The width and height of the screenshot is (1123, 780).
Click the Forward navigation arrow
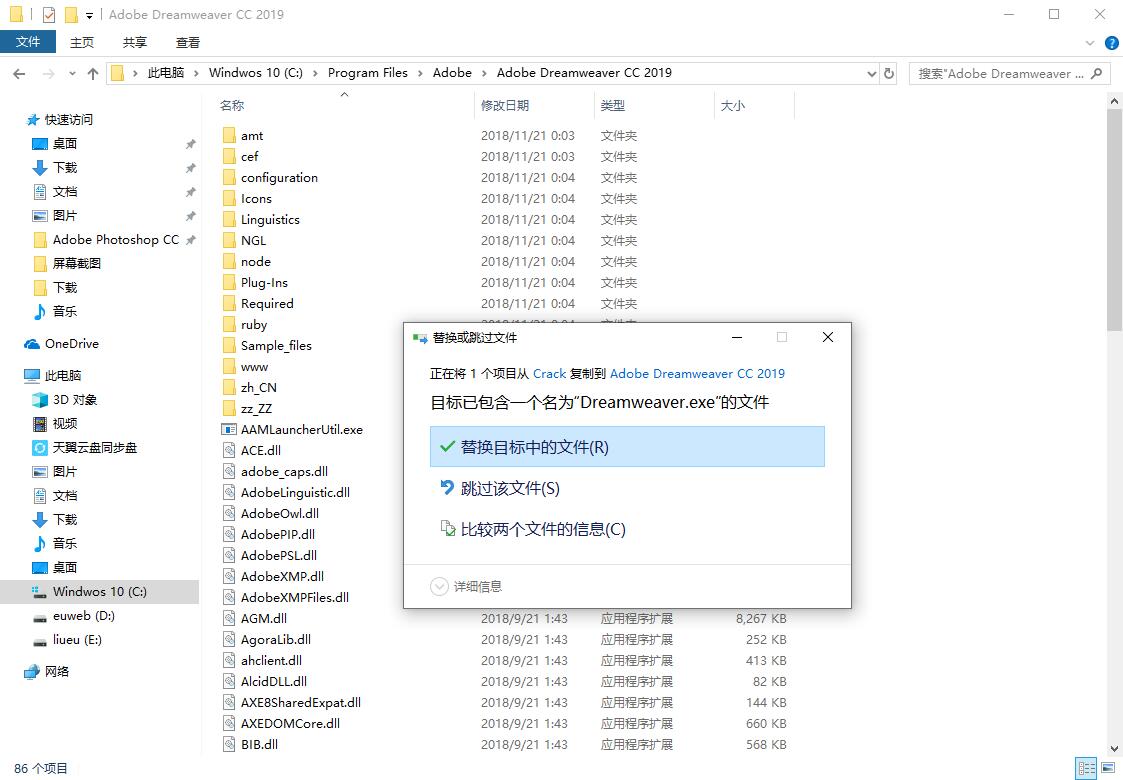tap(48, 74)
